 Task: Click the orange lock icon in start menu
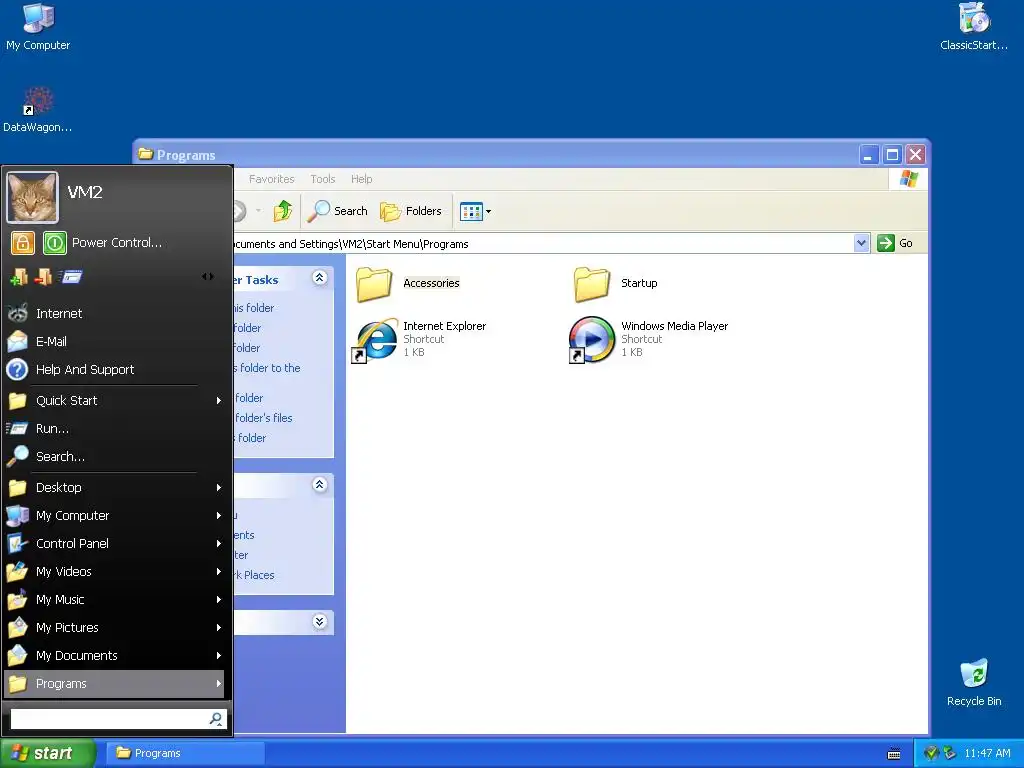22,243
